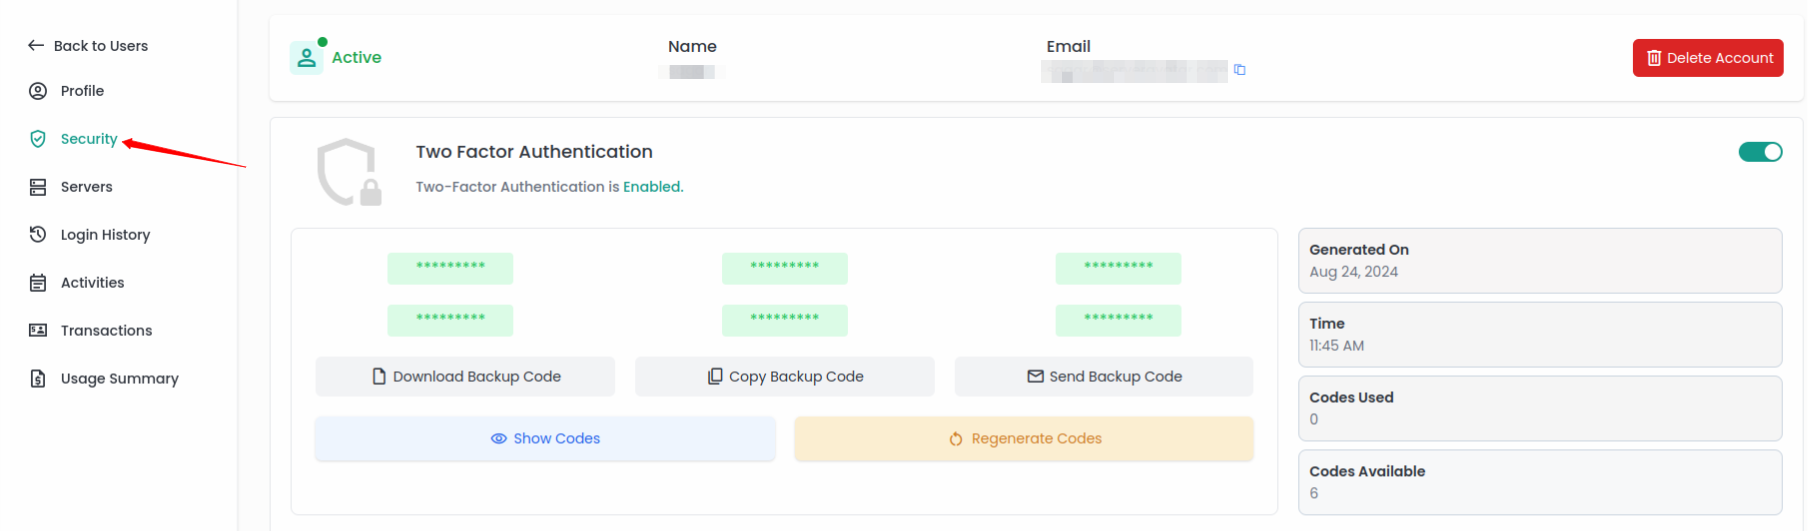
Task: Disable the Two Factor Authentication toggle
Action: pos(1759,152)
